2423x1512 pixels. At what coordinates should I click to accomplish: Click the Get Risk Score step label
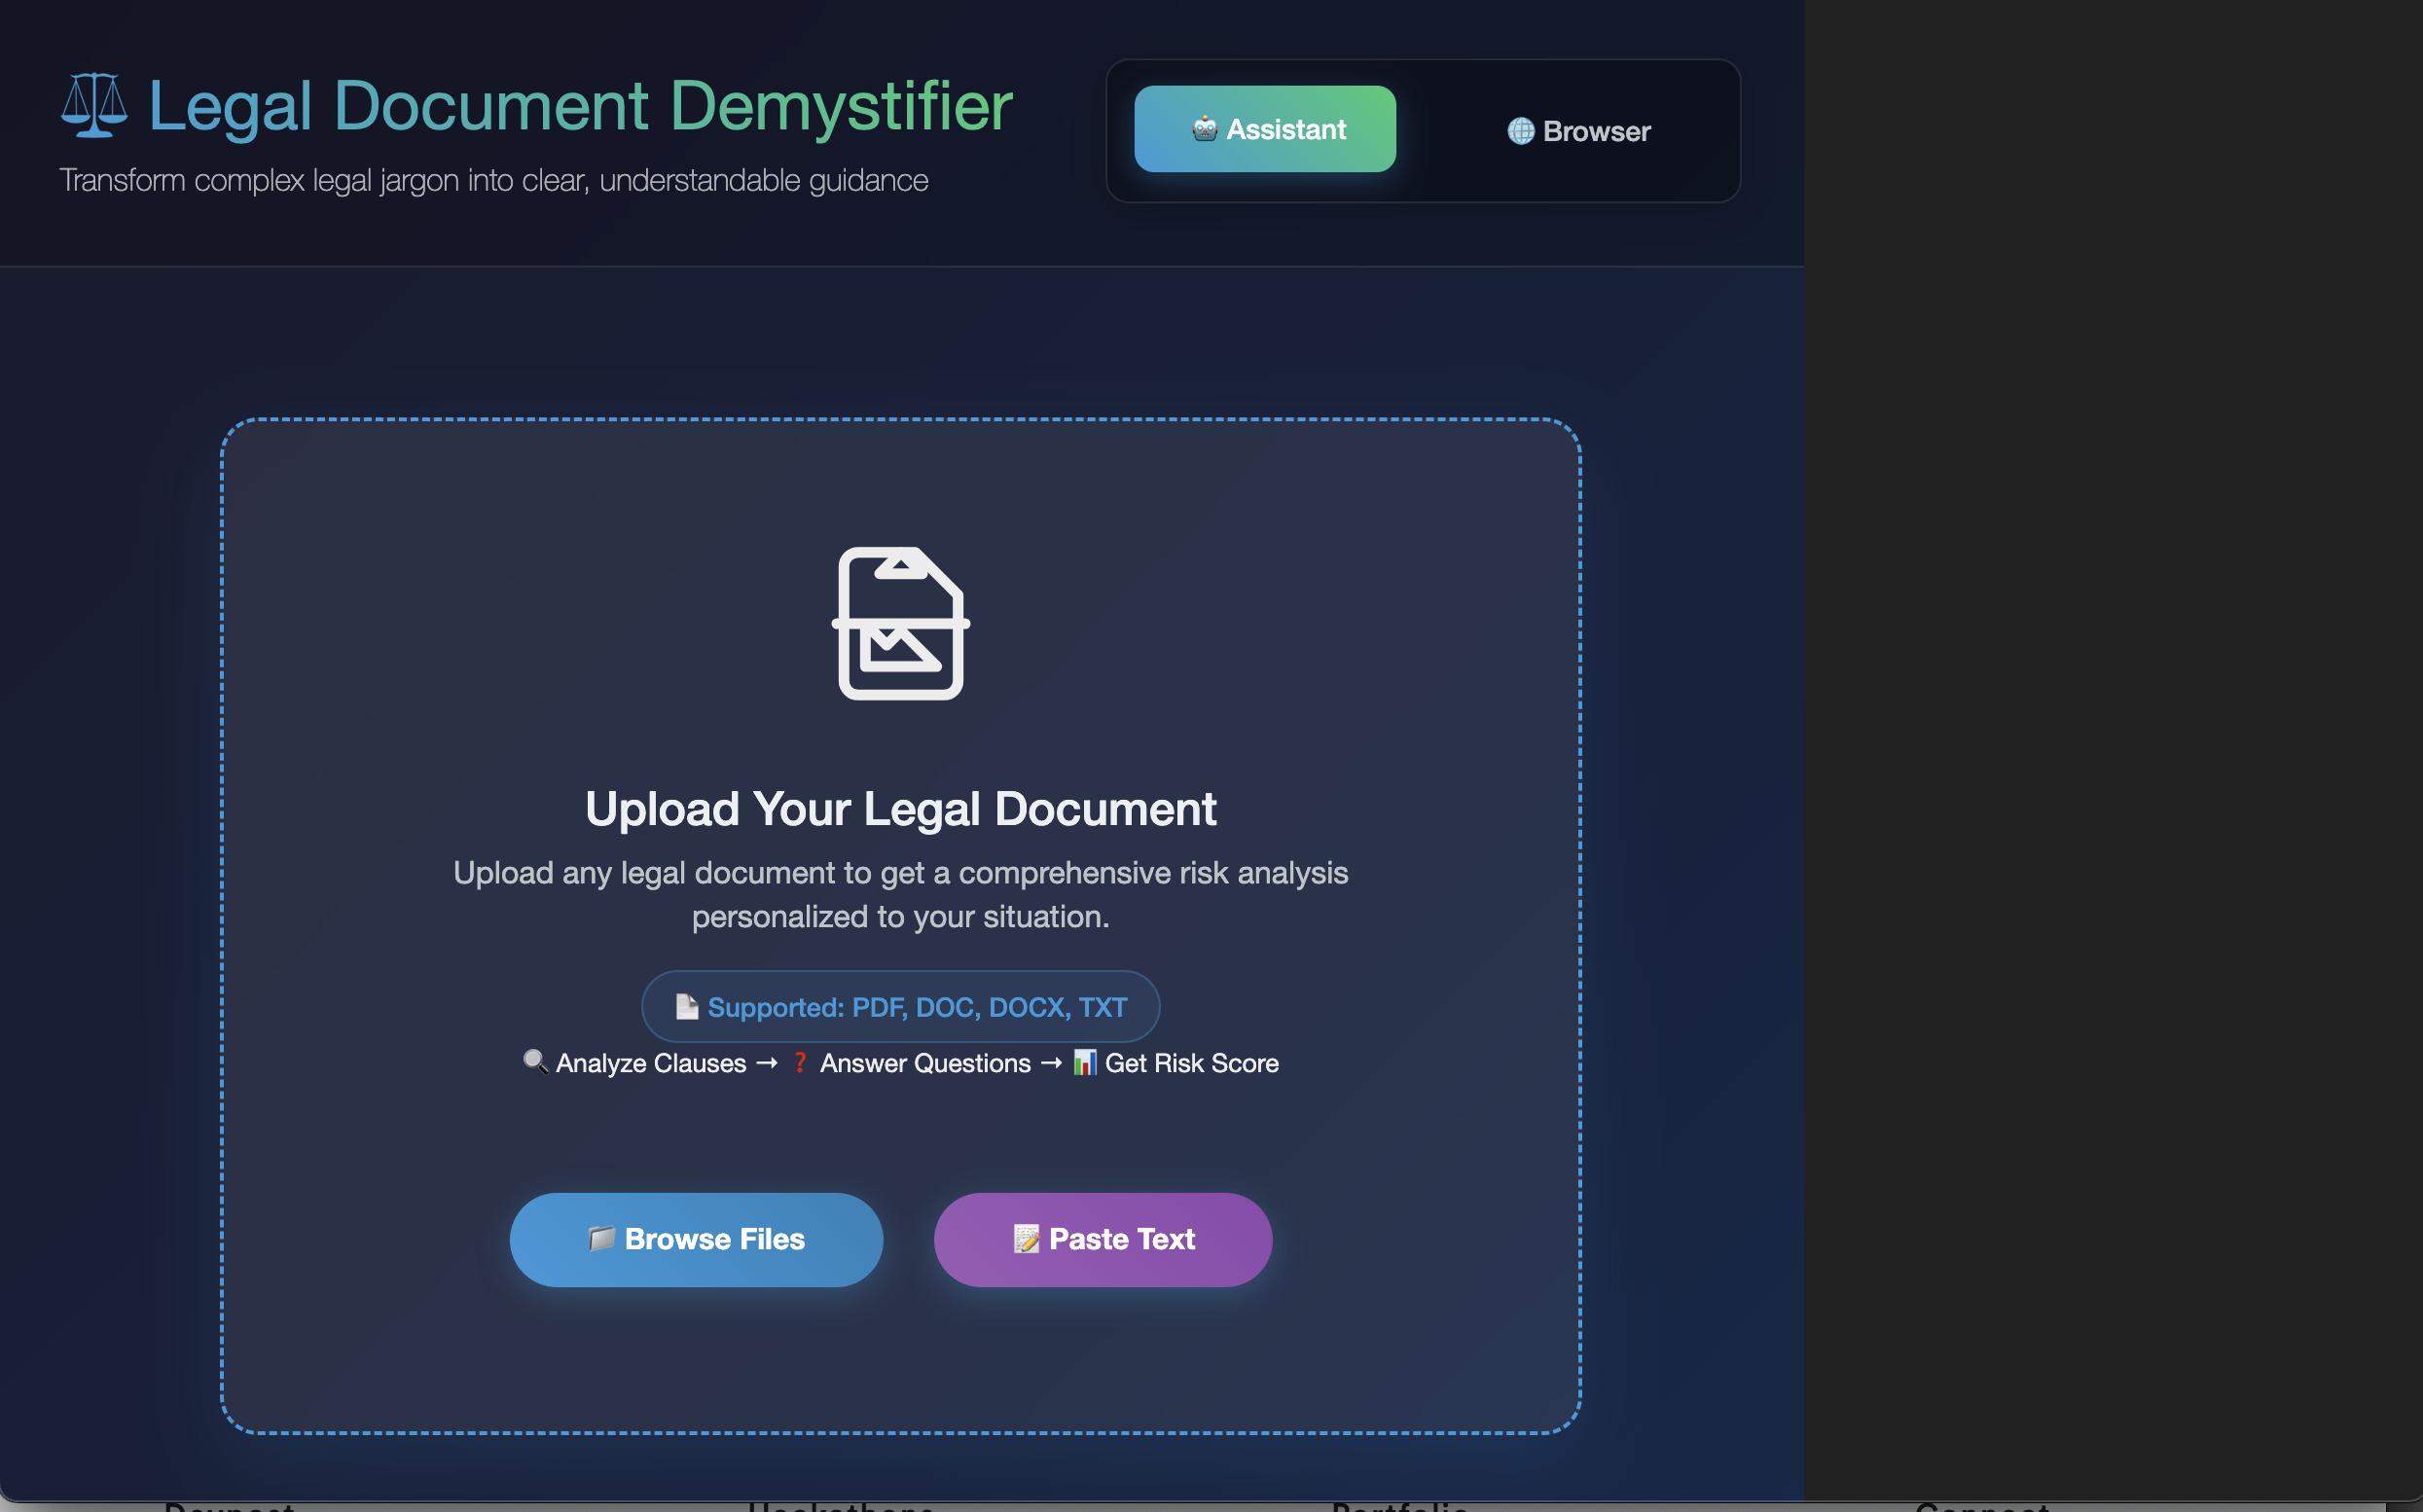1191,1063
